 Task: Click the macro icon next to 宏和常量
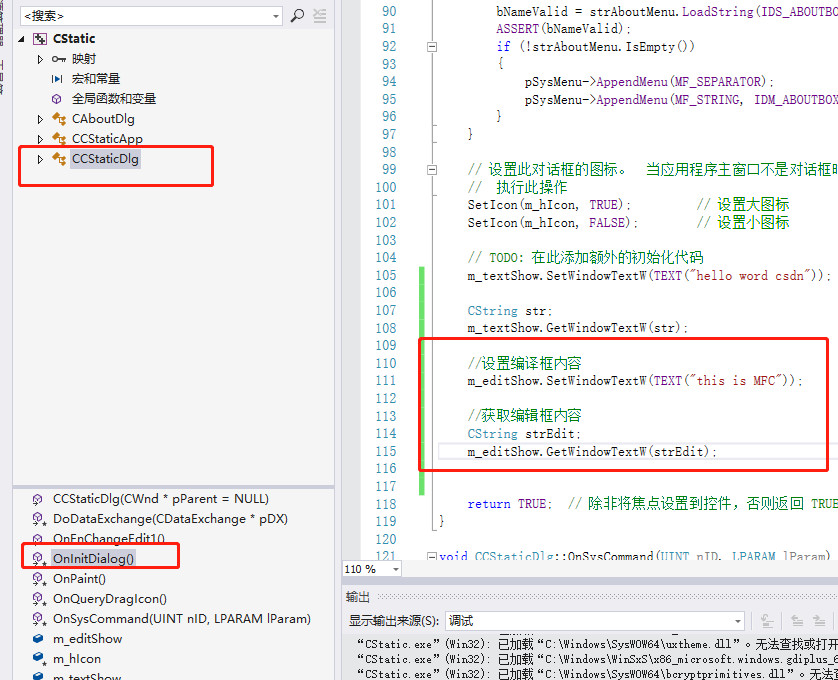click(x=57, y=79)
